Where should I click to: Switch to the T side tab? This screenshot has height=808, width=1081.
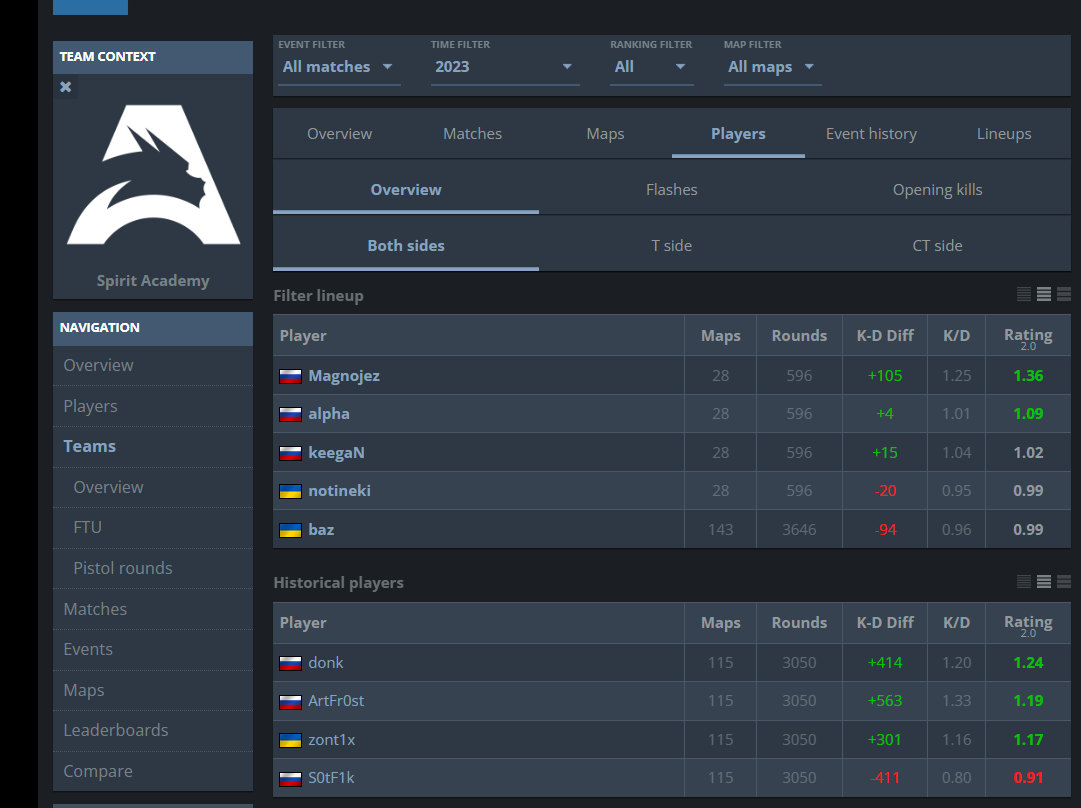[671, 245]
